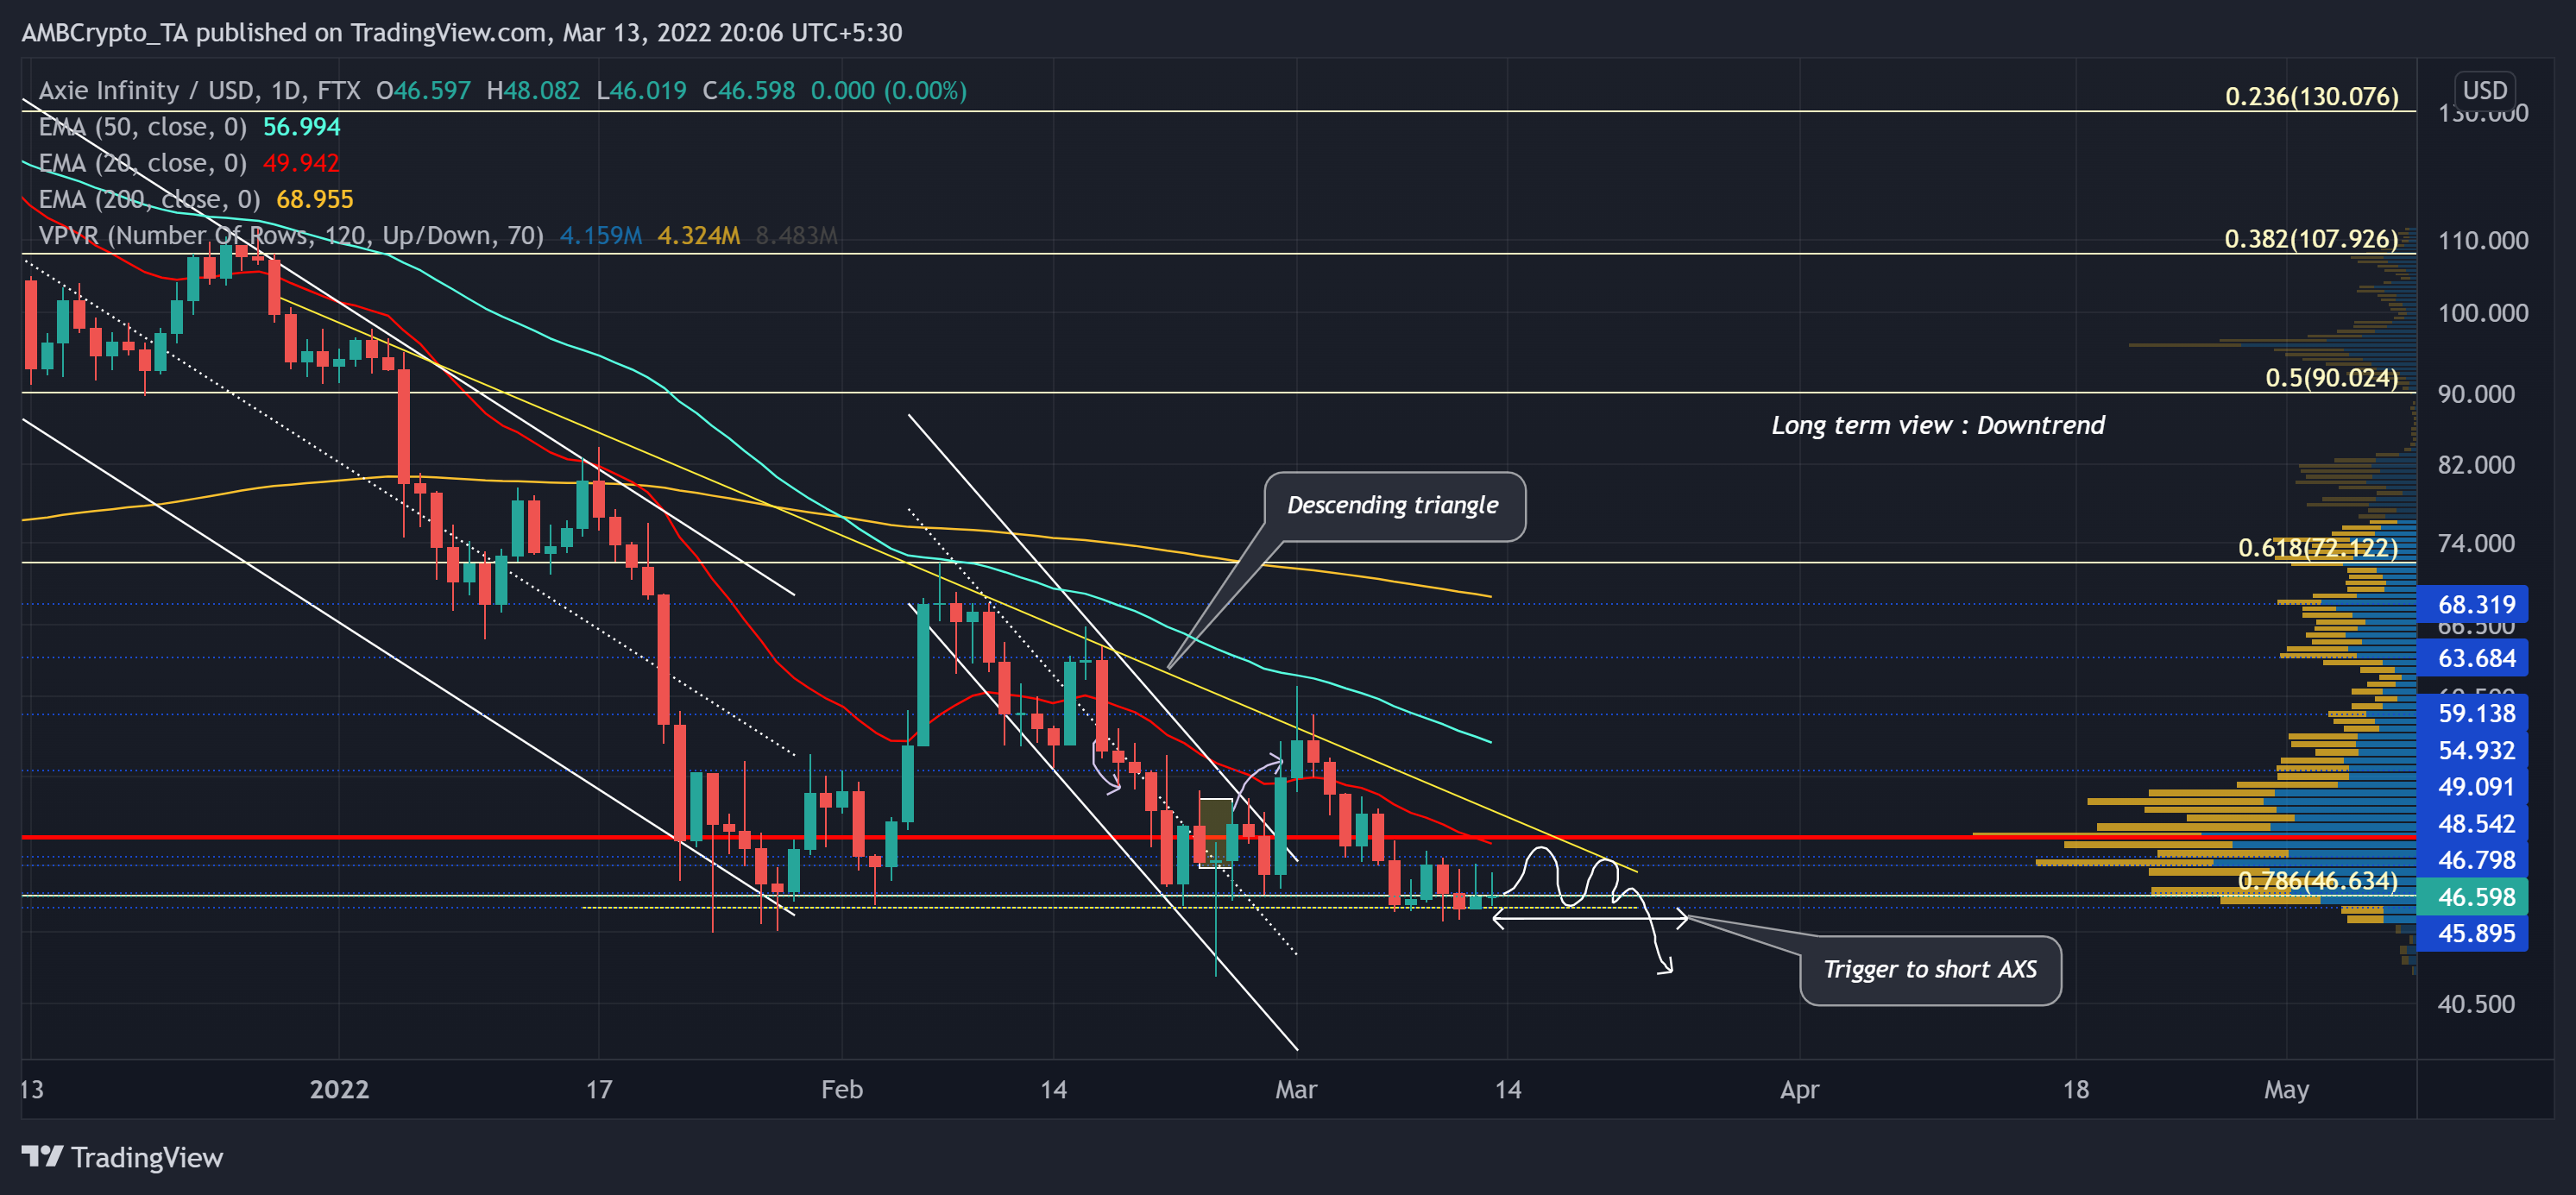The height and width of the screenshot is (1195, 2576).
Task: Select the EMA (200, close, 0) indicator legend
Action: (149, 199)
